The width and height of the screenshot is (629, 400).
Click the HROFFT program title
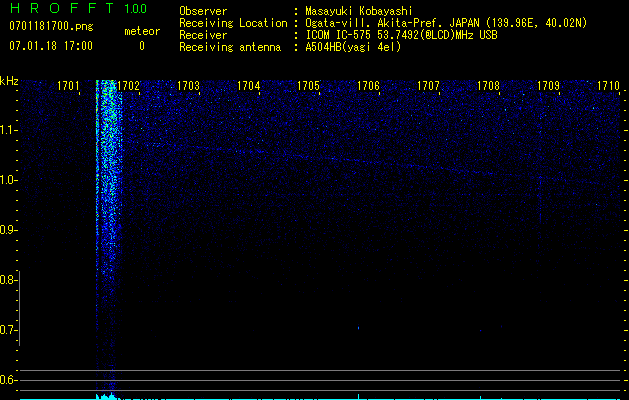pyautogui.click(x=61, y=8)
